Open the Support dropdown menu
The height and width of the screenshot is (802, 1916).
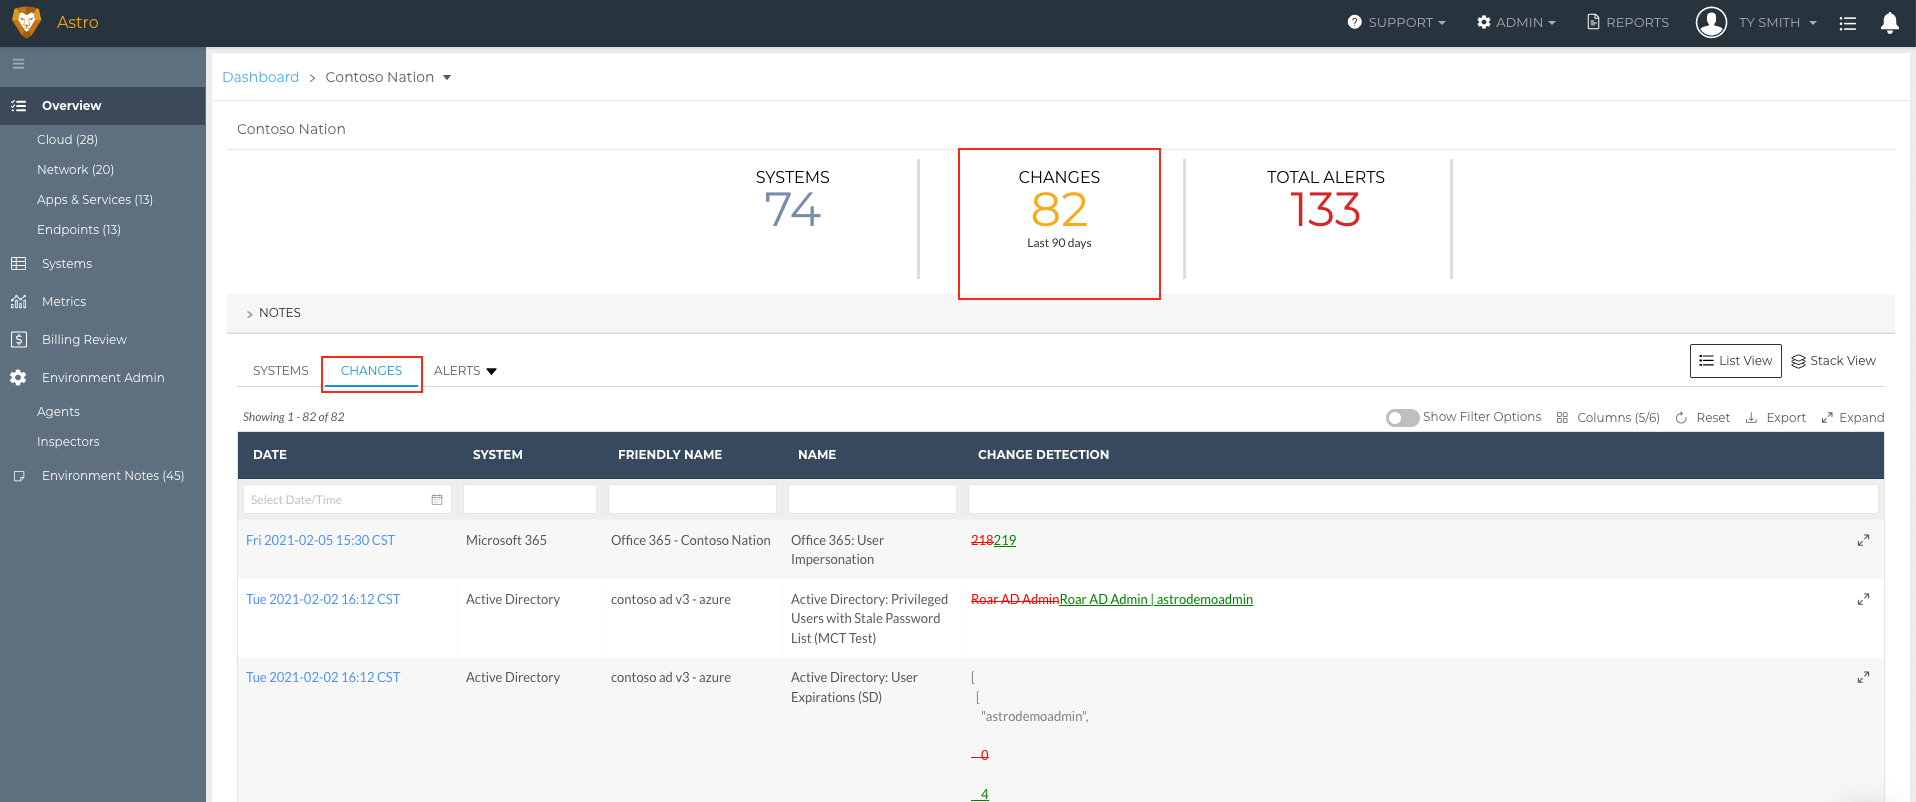click(1396, 23)
